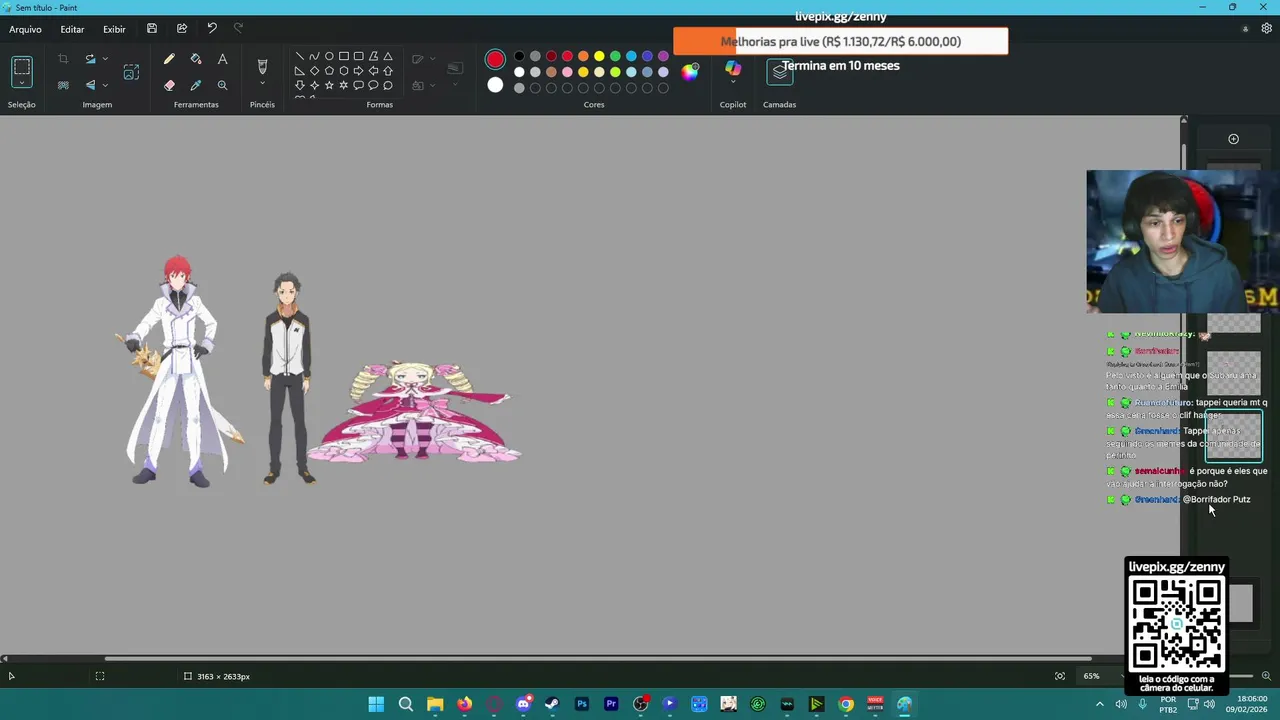Choose the rectangular Selection tool

tap(22, 69)
